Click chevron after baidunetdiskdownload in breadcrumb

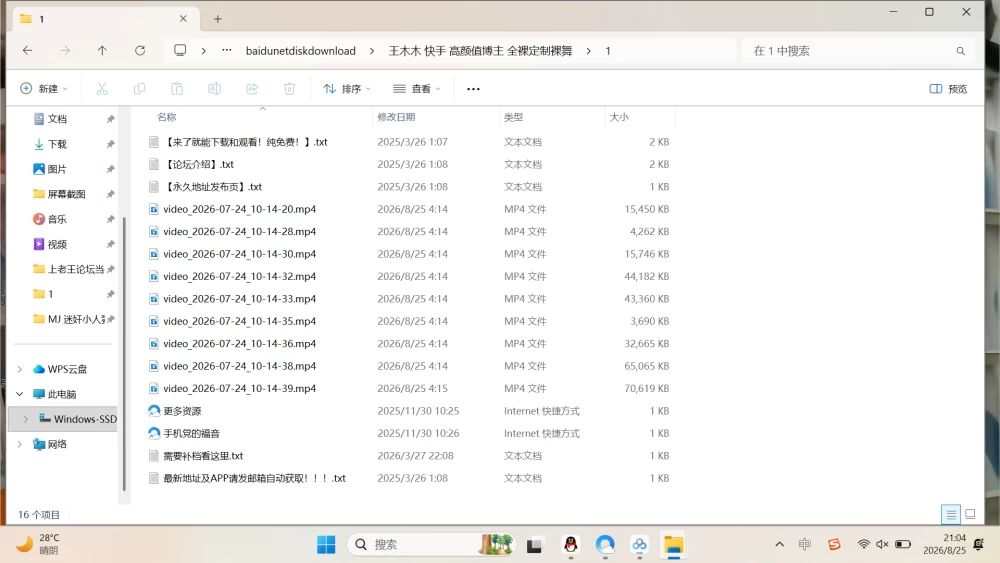tap(372, 51)
